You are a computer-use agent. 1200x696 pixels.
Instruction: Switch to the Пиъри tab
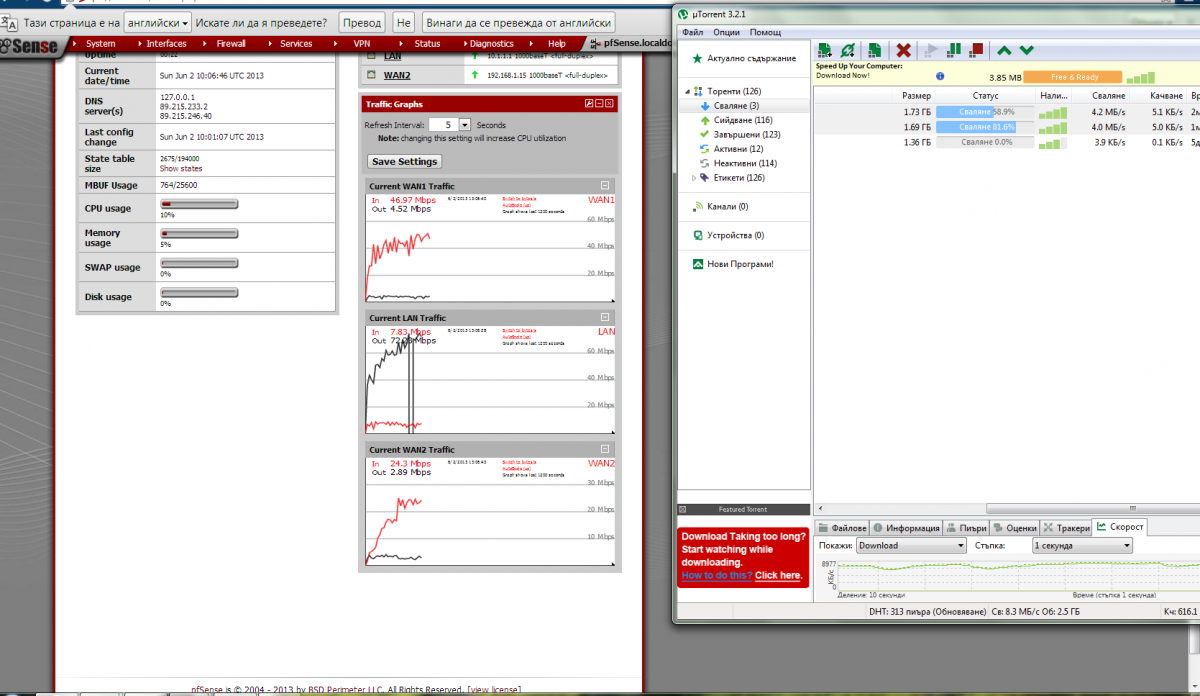[x=966, y=528]
